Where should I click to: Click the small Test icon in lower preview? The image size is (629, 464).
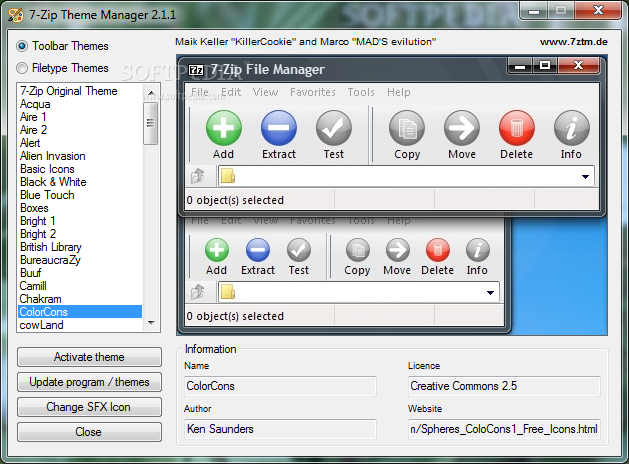(x=299, y=250)
